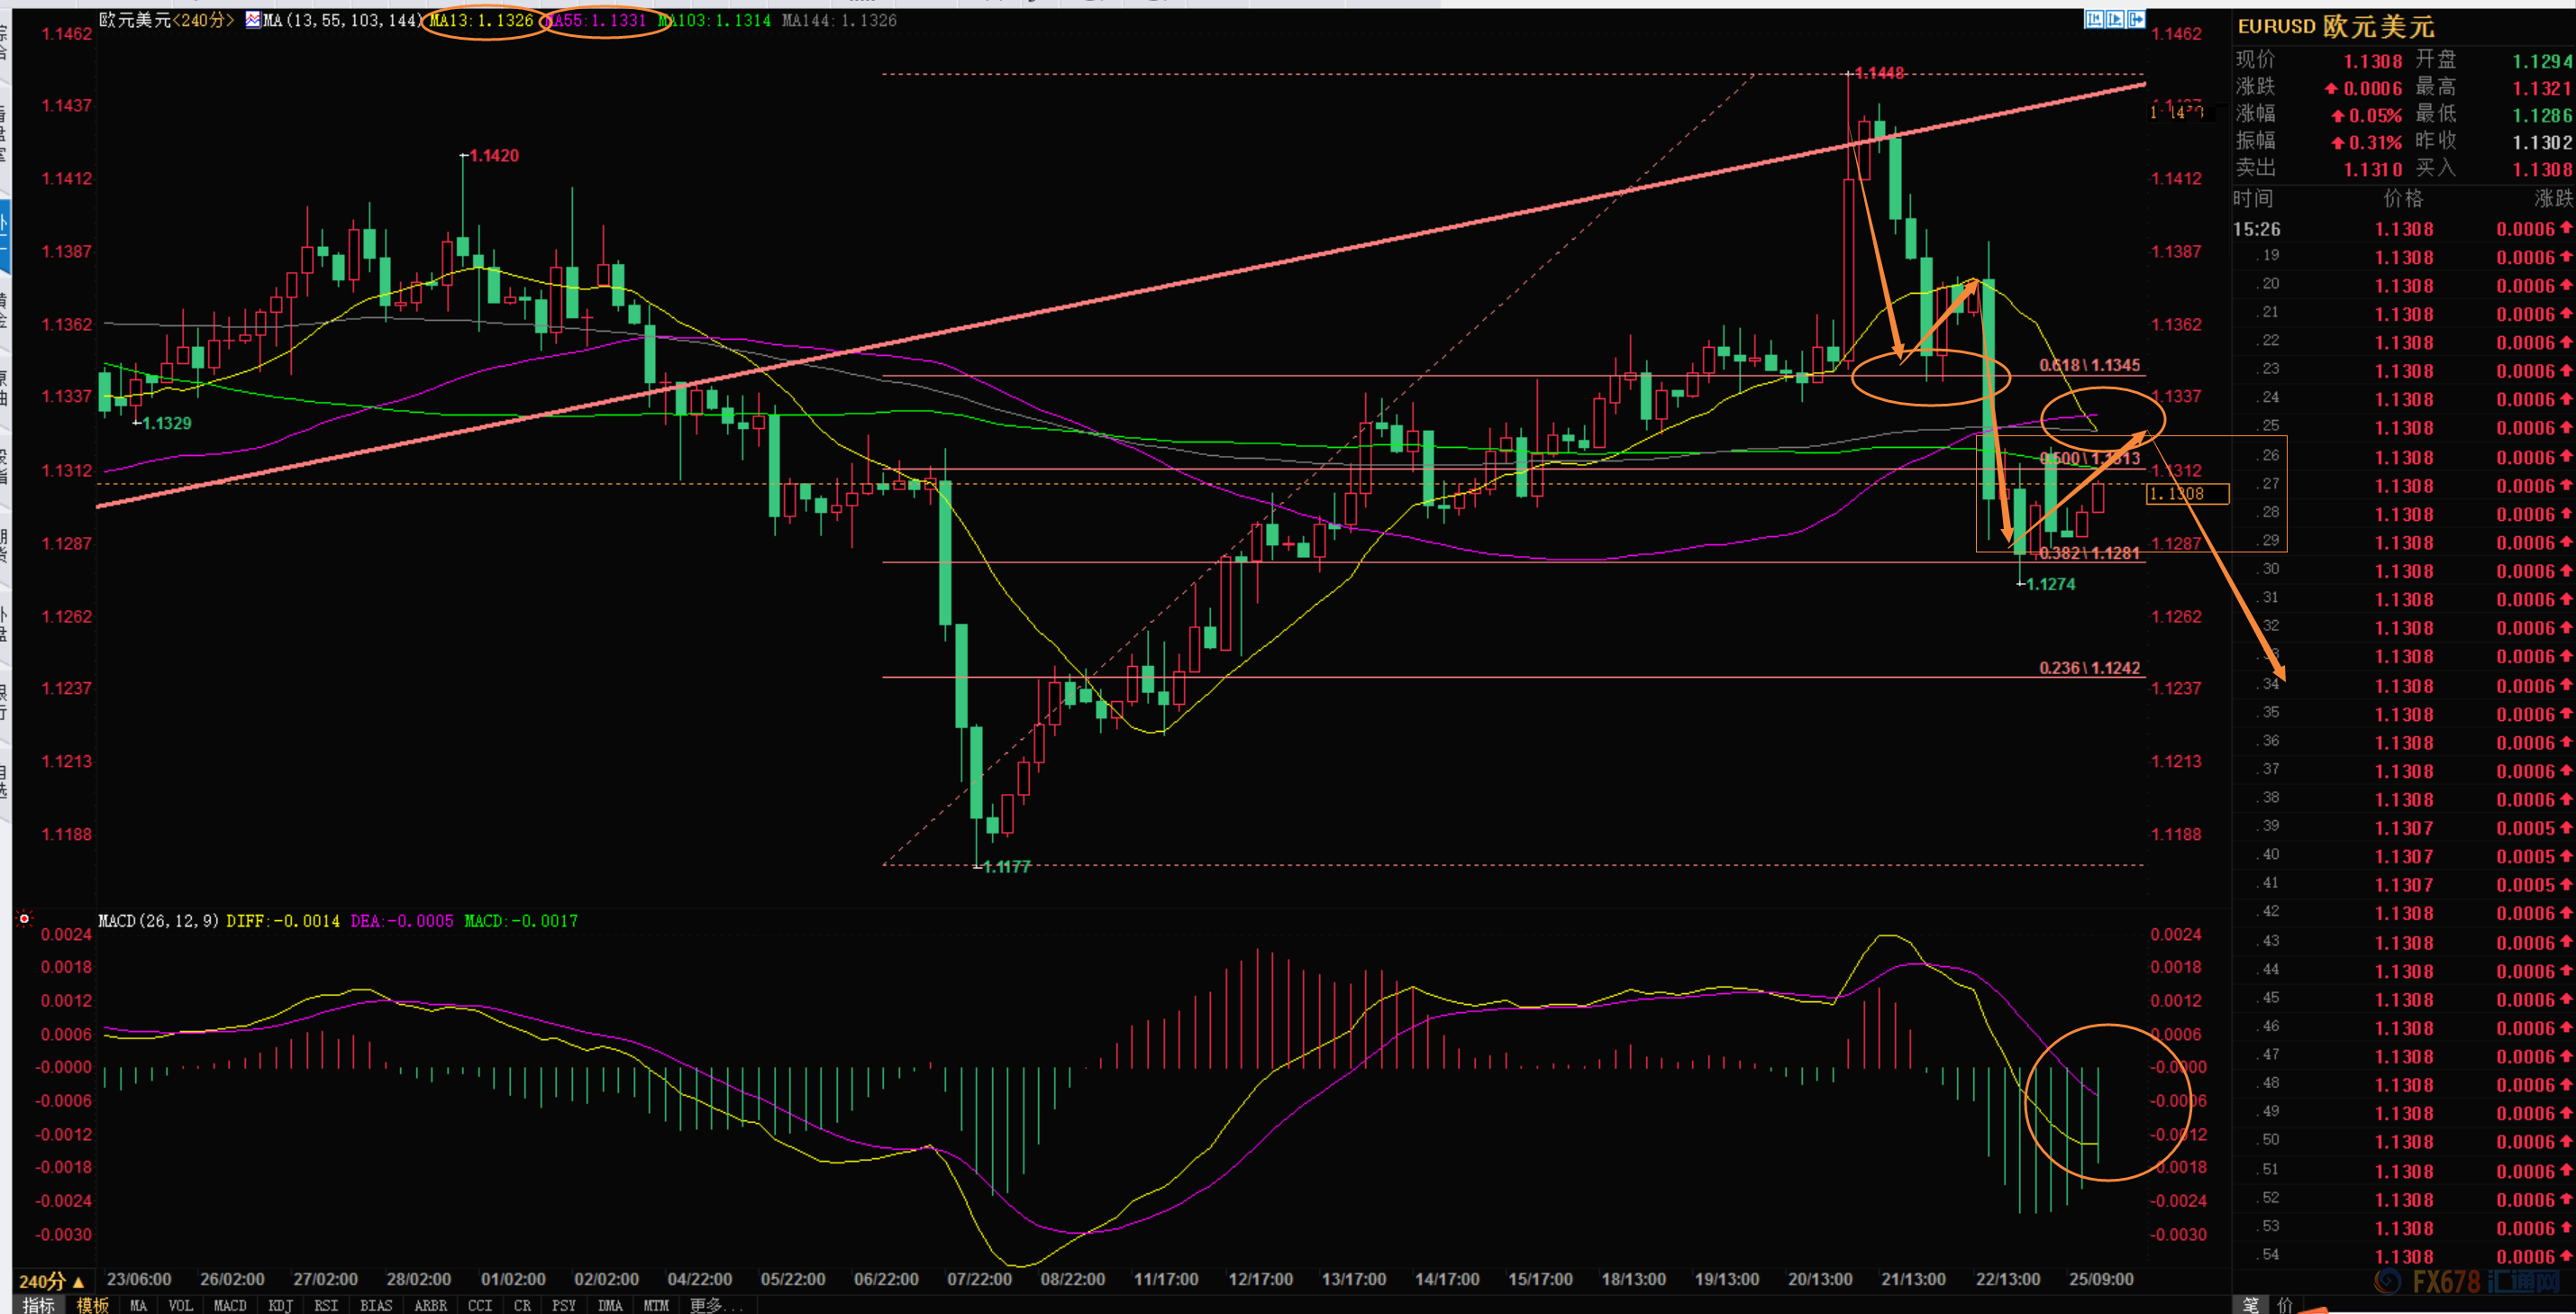Image resolution: width=2576 pixels, height=1314 pixels.
Task: Click the exit-arrow icon above the chart
Action: (x=2136, y=19)
